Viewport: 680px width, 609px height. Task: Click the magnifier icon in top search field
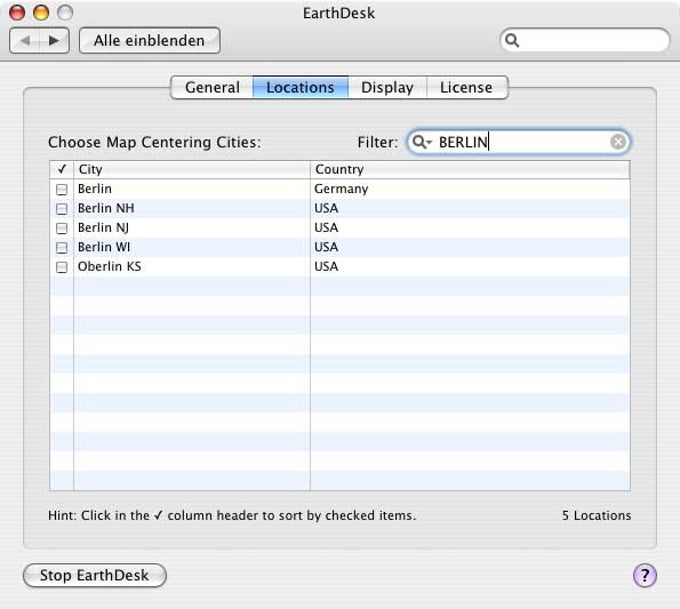pos(512,40)
